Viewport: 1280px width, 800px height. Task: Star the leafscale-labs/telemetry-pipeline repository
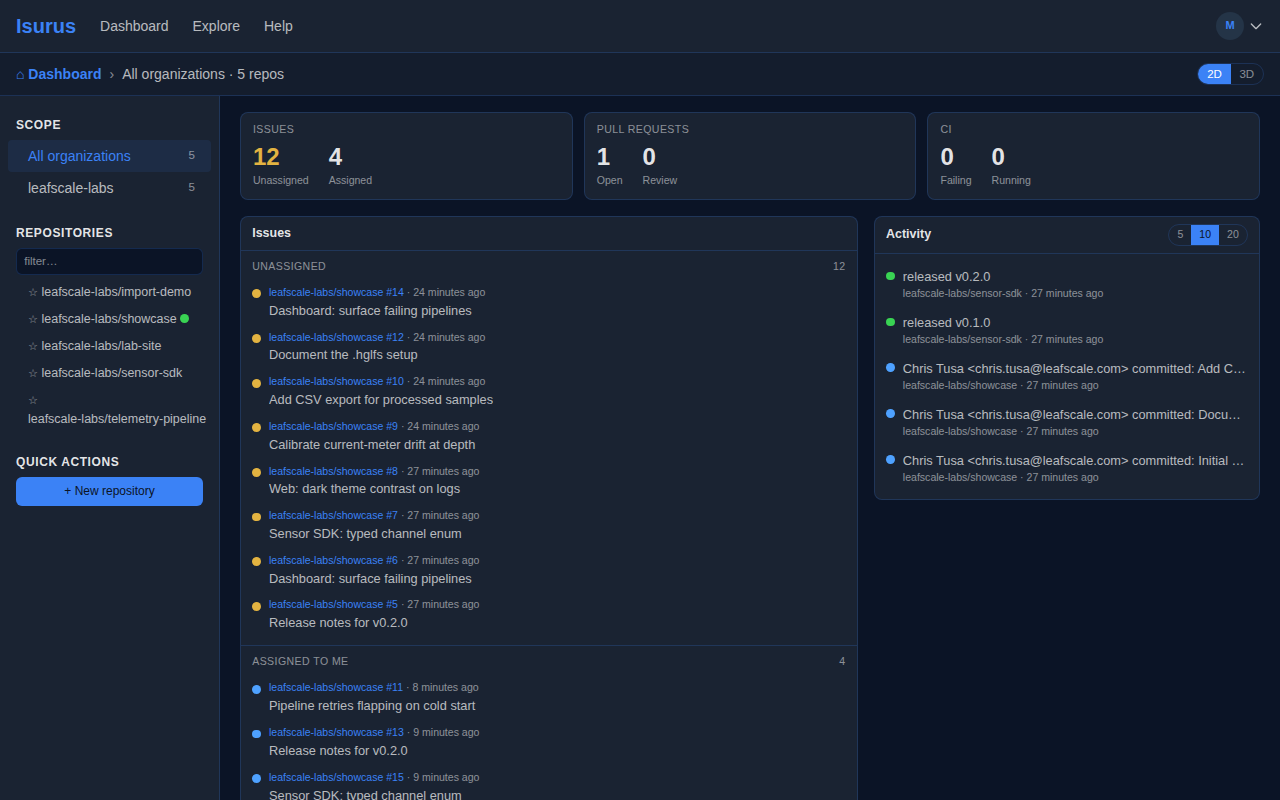[x=33, y=400]
